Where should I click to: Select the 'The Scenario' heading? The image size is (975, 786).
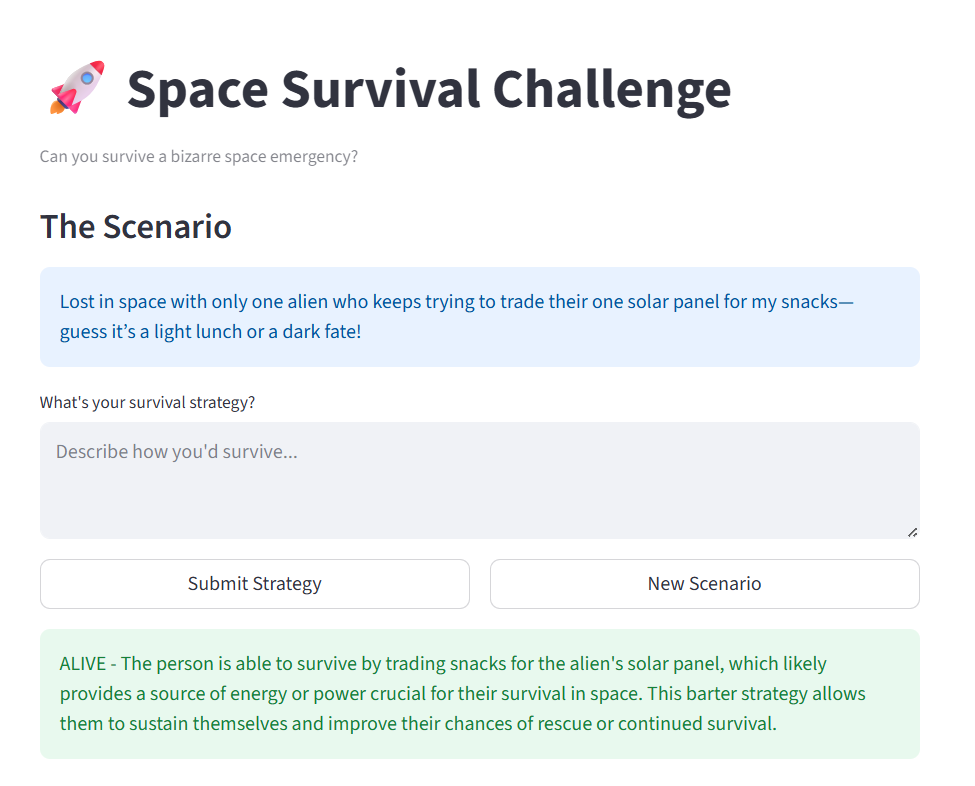(136, 226)
